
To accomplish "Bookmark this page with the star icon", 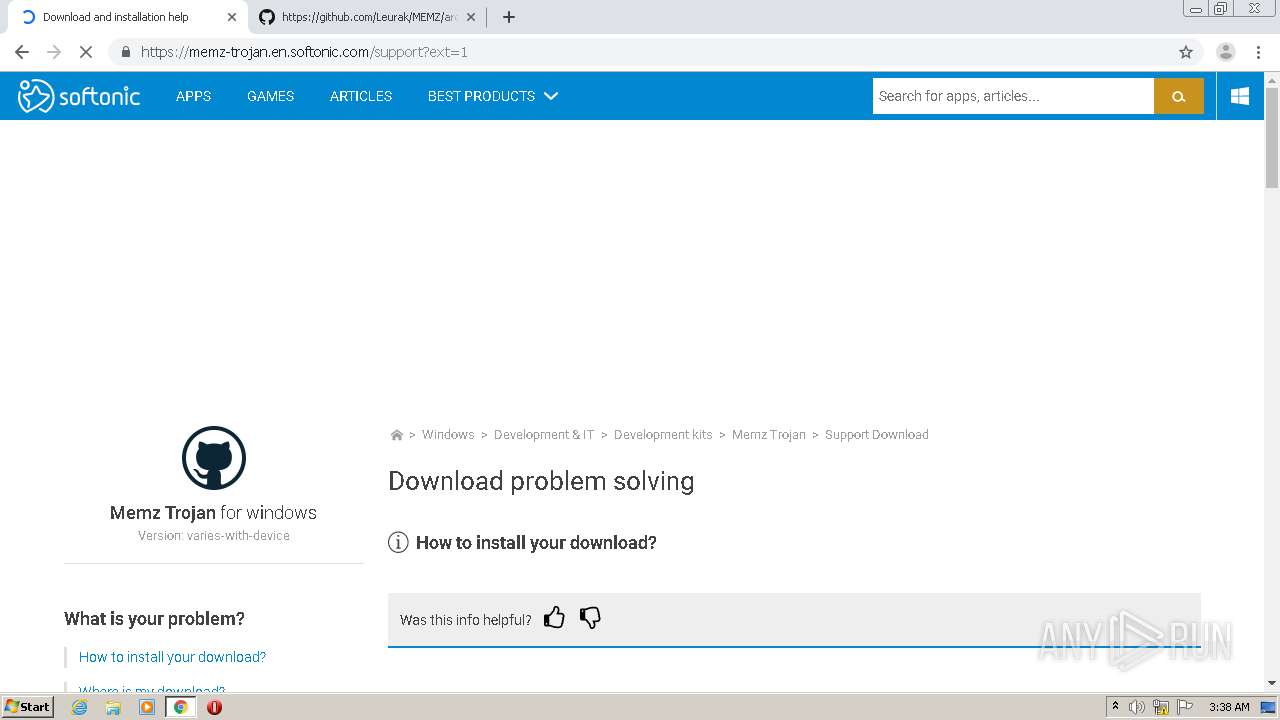I will point(1186,52).
